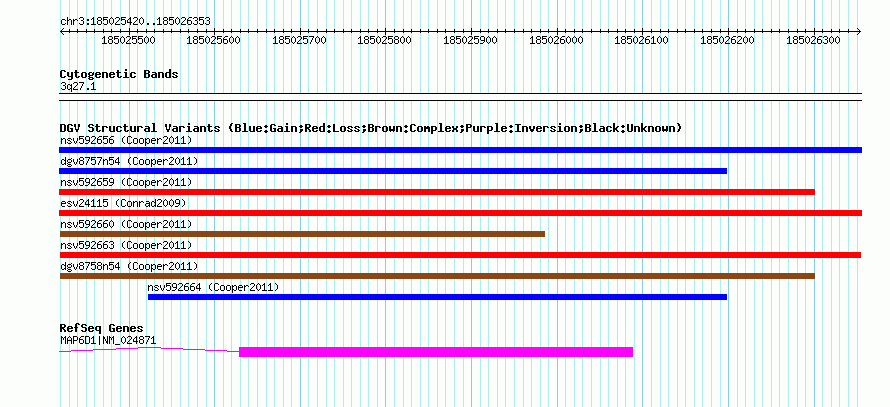Select the nsv592663 red loss bar
Viewport: 890px width, 407px height.
pos(460,255)
